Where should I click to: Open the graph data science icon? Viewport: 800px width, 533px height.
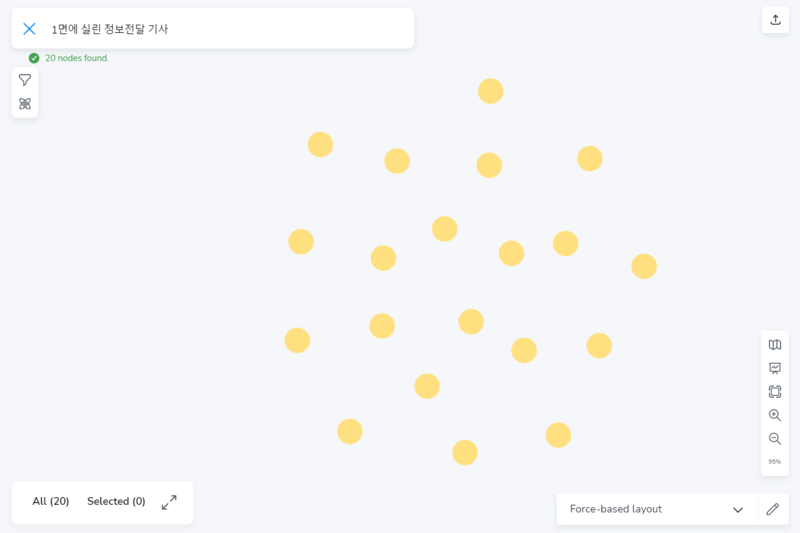click(25, 104)
